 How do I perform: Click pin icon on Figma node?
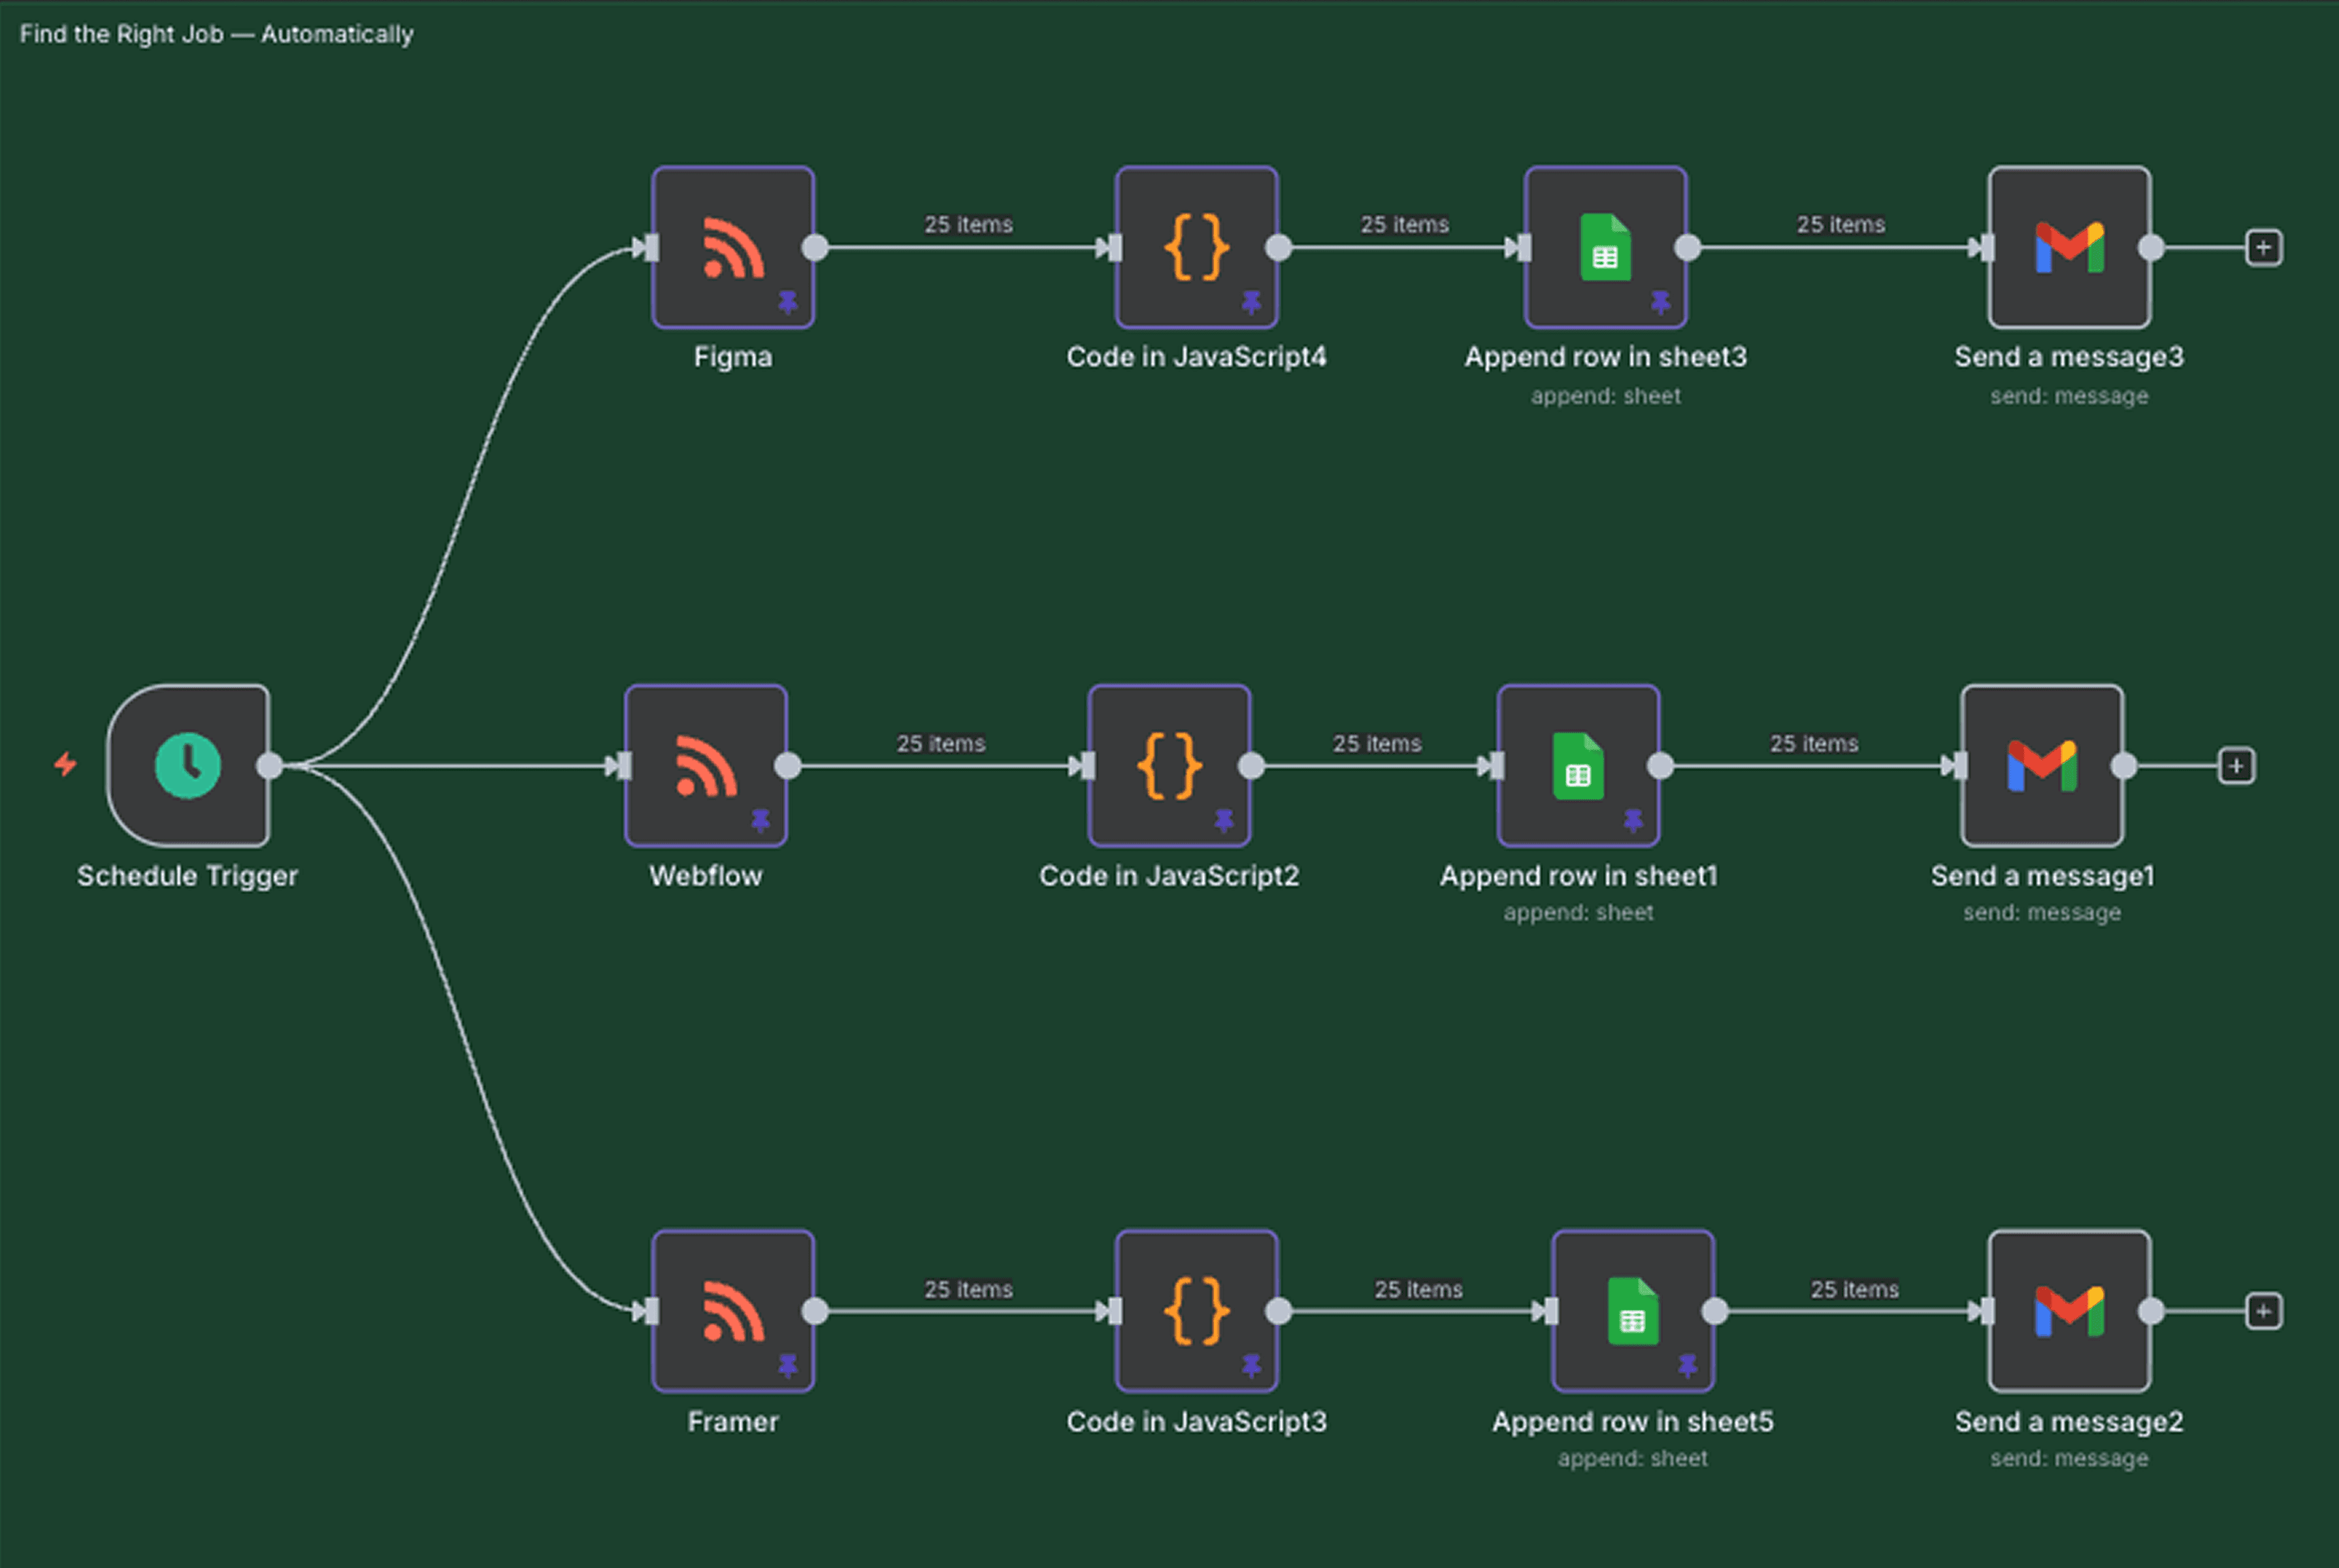(788, 301)
